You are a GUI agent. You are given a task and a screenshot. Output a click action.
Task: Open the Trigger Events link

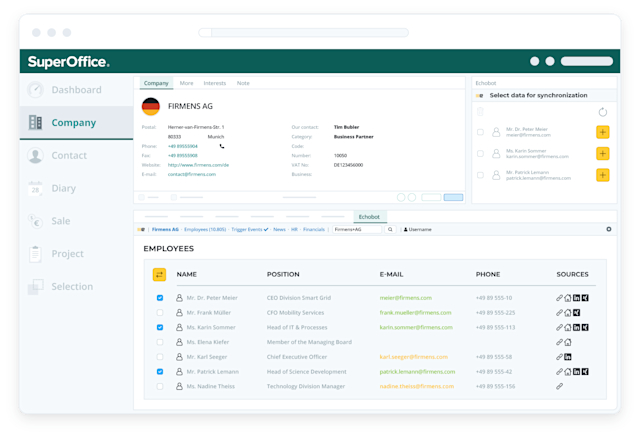[249, 229]
